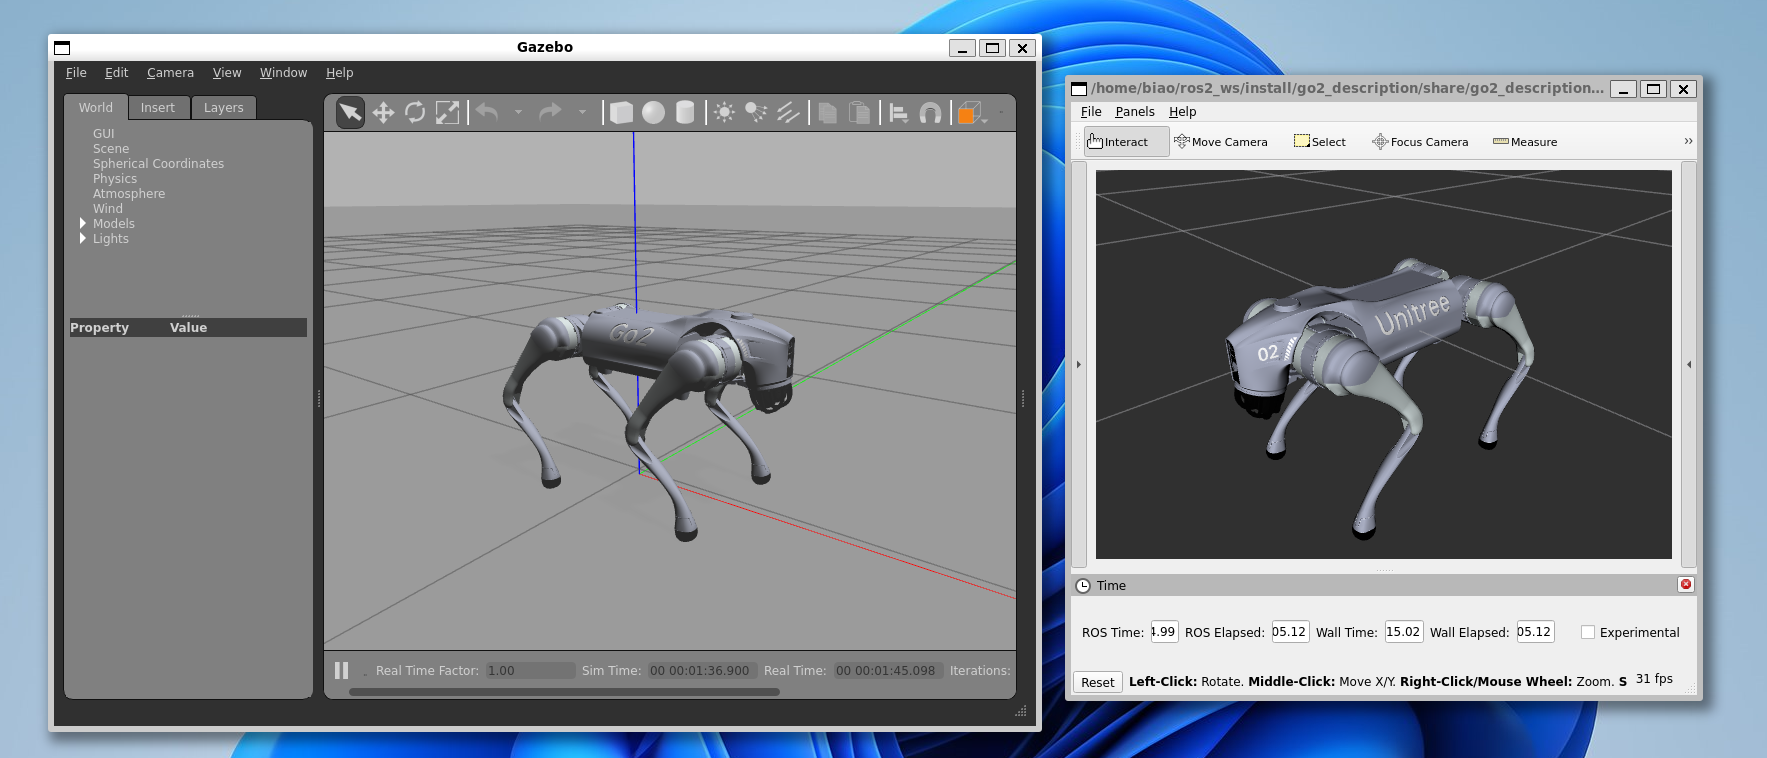Insert a box shape in Gazebo
This screenshot has height=758, width=1767.
tap(621, 113)
